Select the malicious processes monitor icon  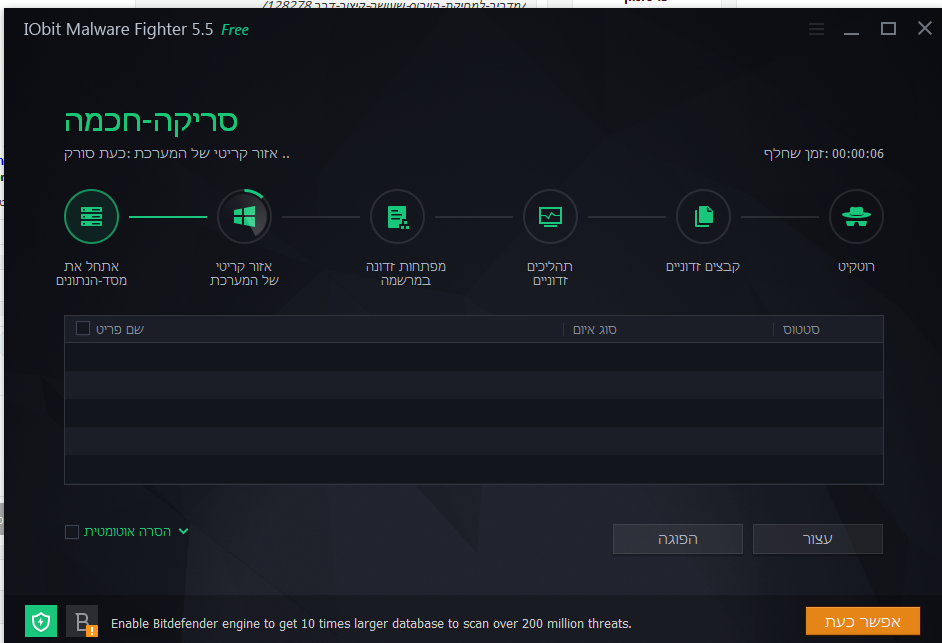coord(550,216)
